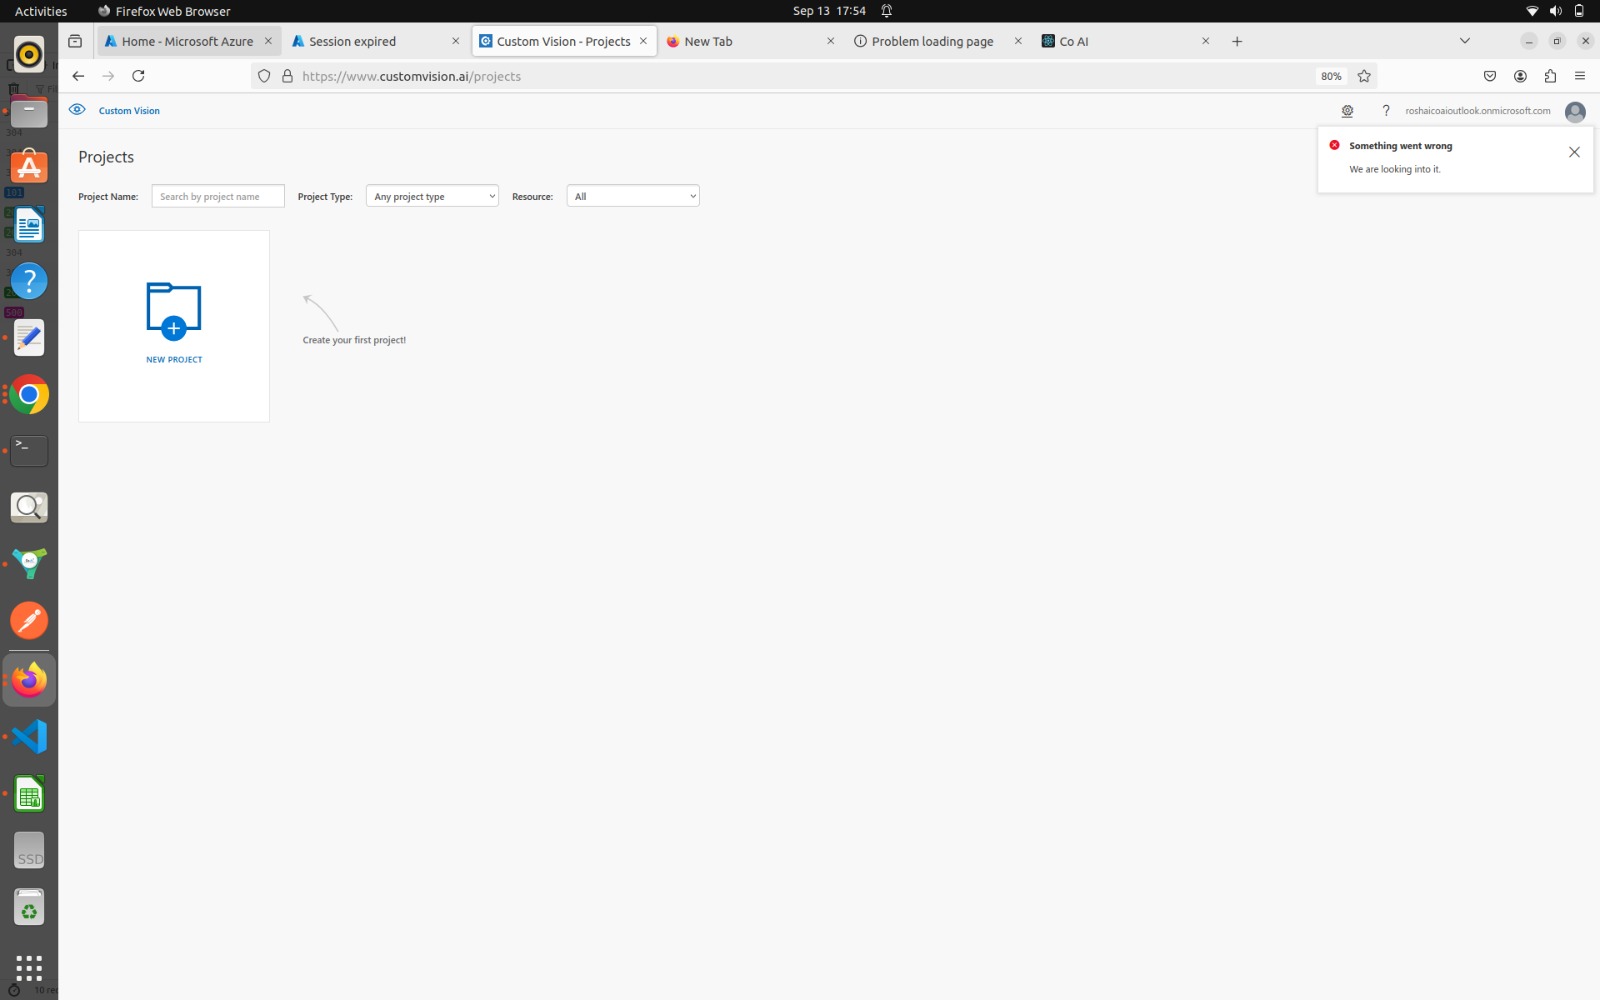This screenshot has height=1000, width=1600.
Task: Dismiss the 'Something went wrong' notification
Action: 1574,152
